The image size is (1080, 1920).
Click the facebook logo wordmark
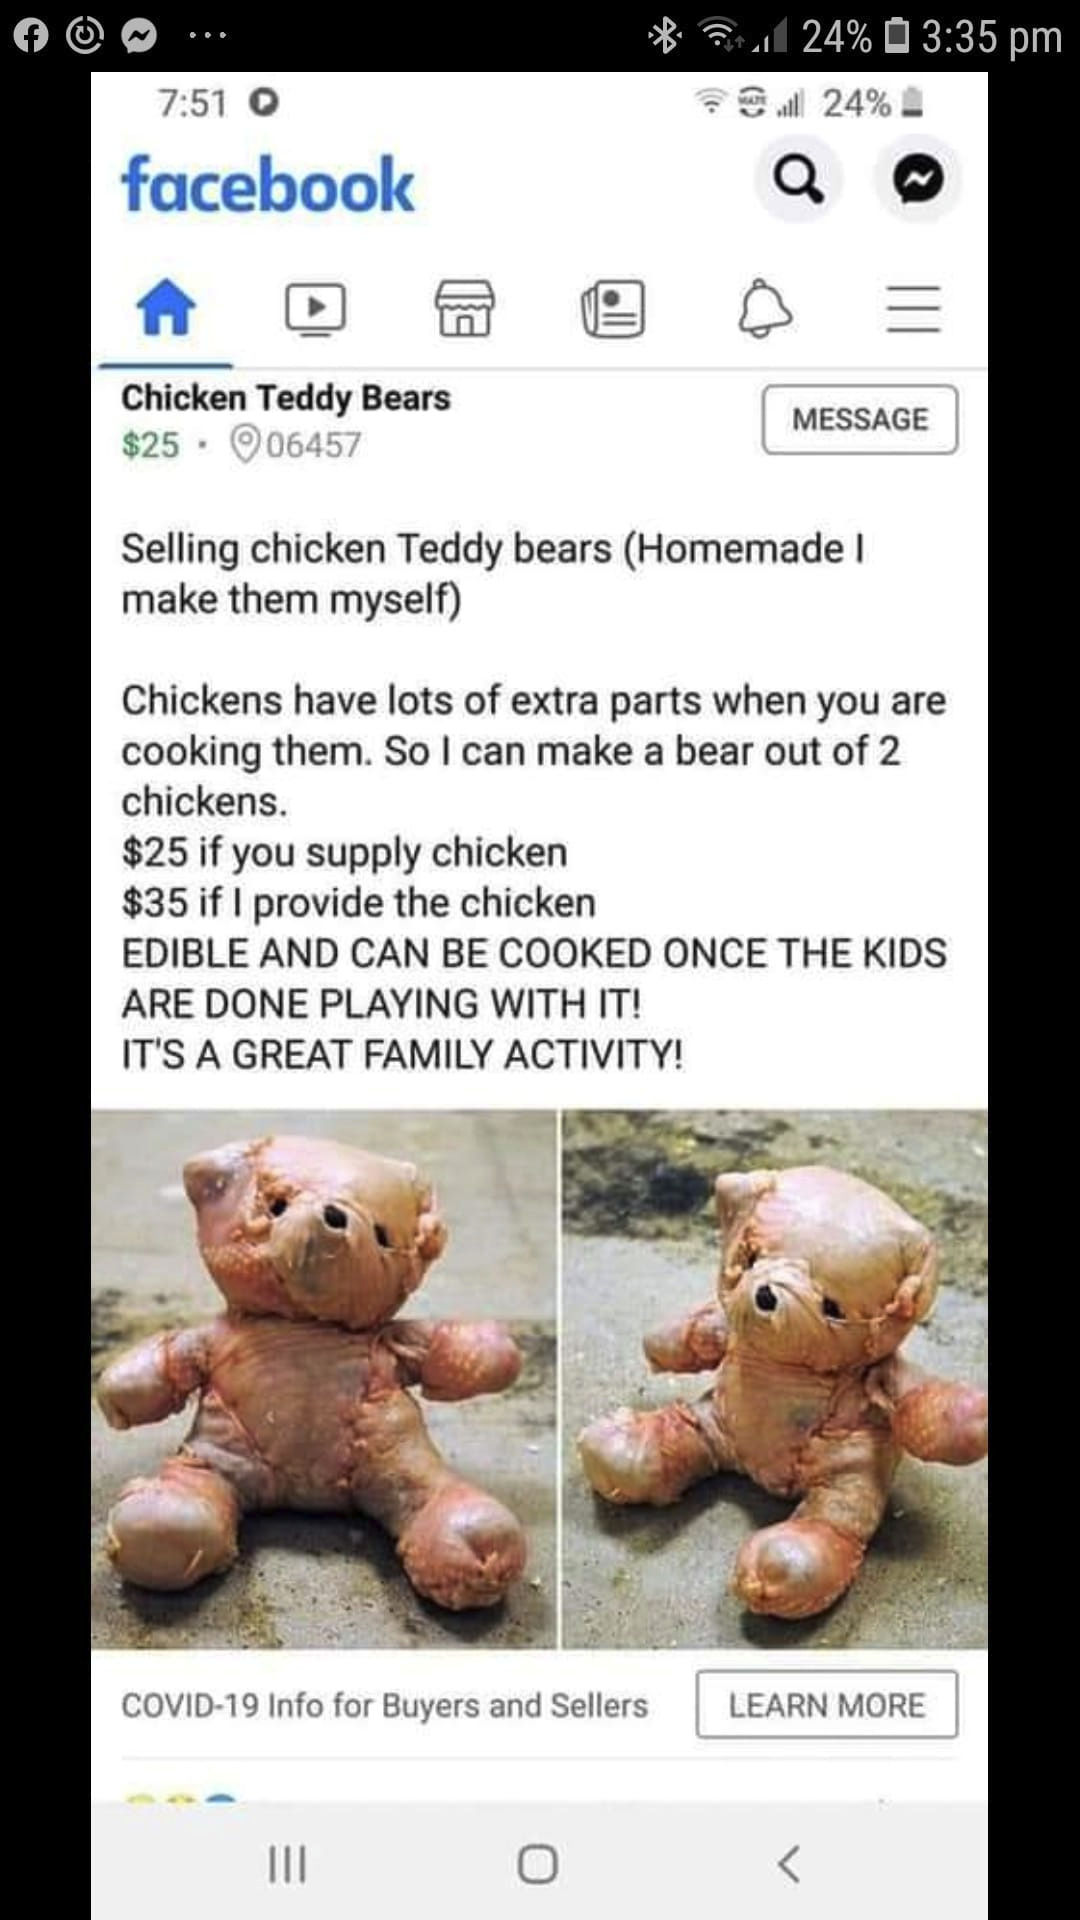[x=267, y=185]
